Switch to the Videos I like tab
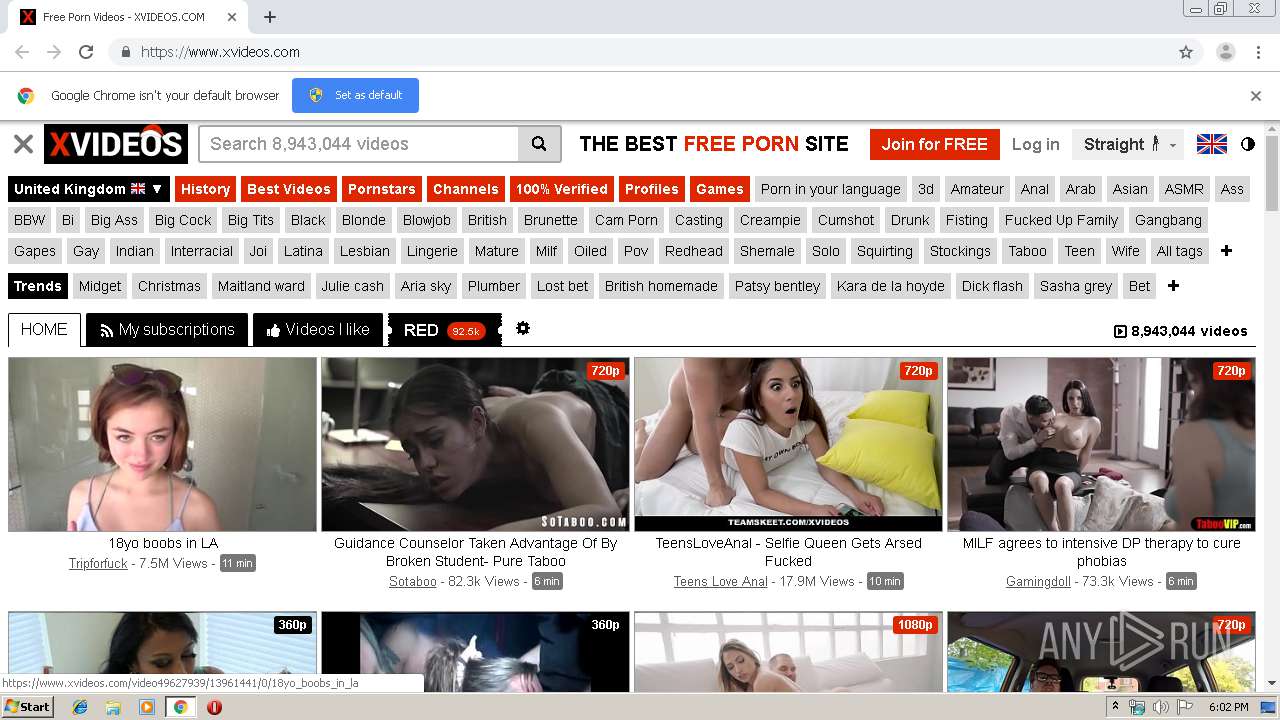This screenshot has height=720, width=1280. [x=318, y=329]
